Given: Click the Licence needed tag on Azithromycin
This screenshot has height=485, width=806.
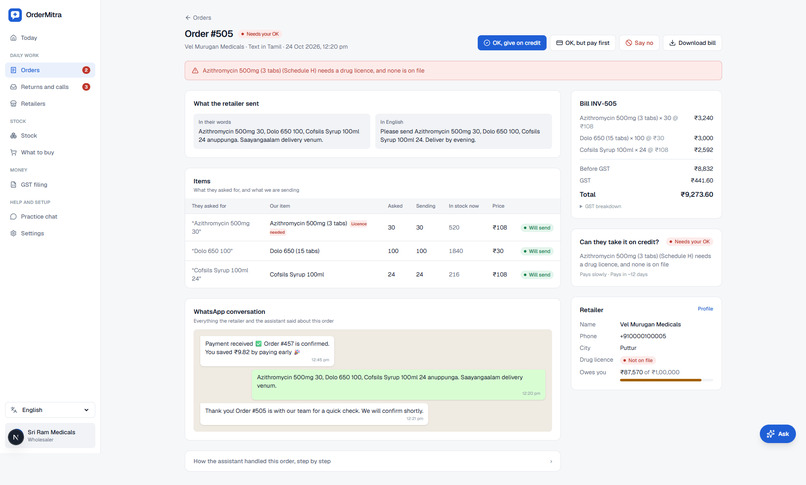Looking at the screenshot, I should [x=359, y=224].
